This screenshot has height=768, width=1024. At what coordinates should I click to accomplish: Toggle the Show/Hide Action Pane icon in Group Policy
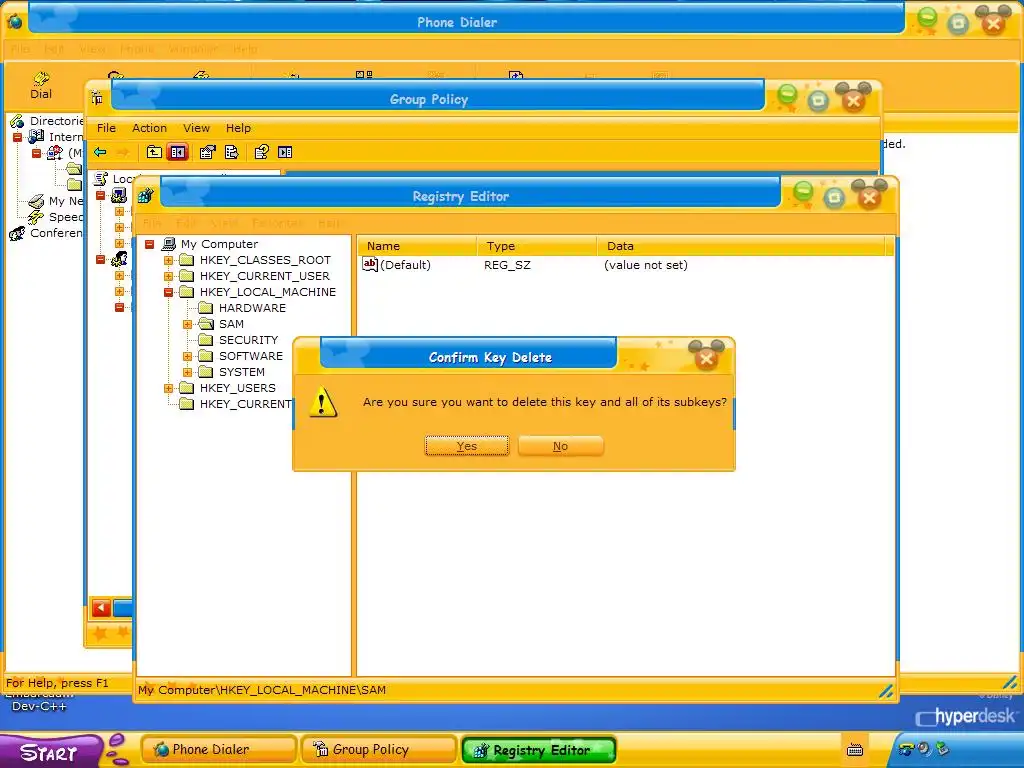[285, 152]
